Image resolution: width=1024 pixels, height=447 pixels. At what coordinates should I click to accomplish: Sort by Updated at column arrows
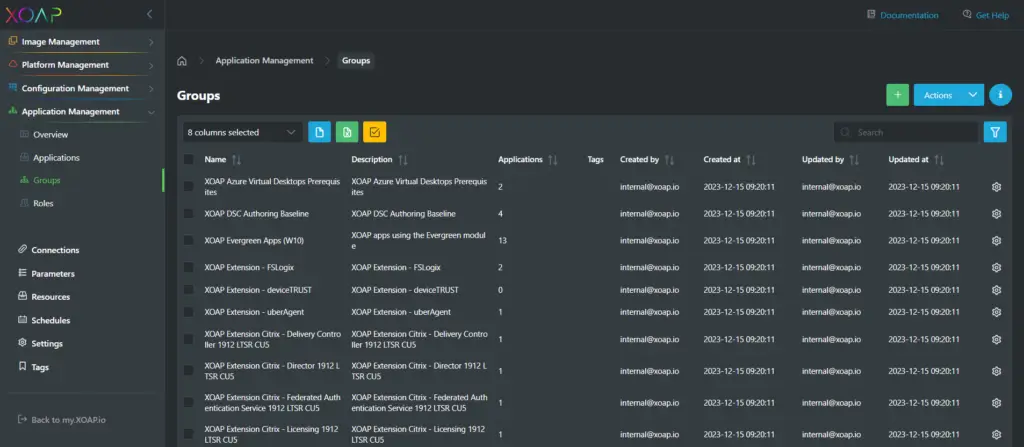939,159
